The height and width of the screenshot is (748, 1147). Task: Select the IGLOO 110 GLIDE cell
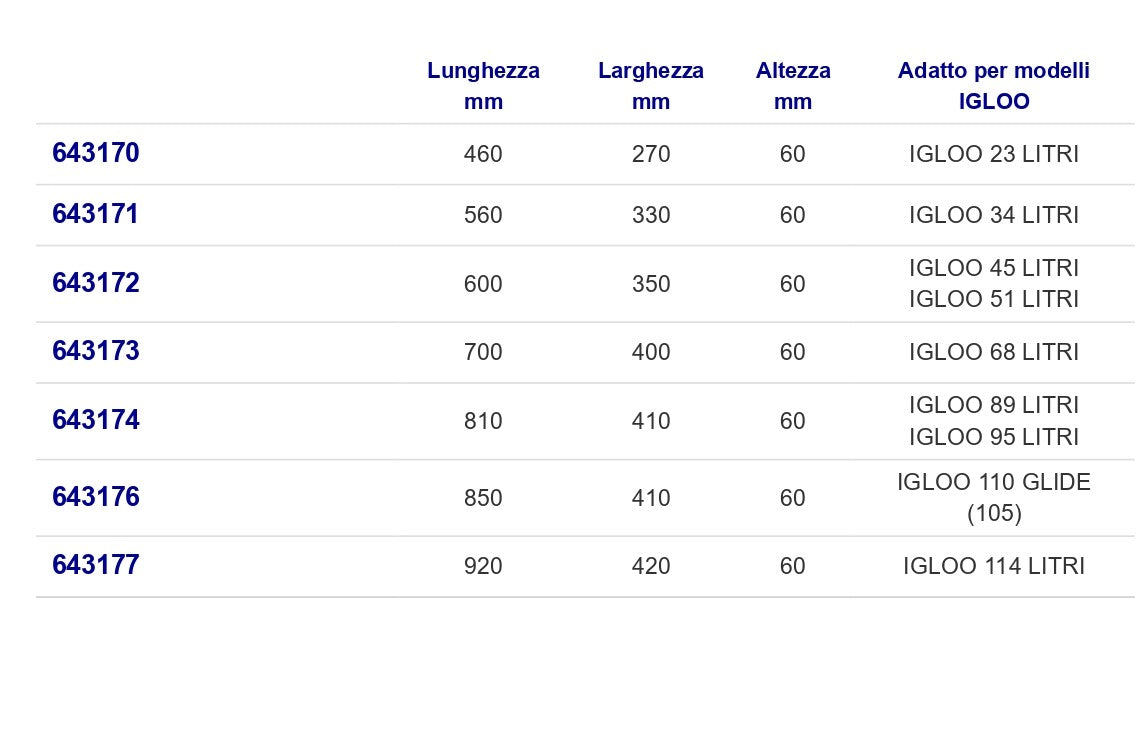(x=993, y=497)
